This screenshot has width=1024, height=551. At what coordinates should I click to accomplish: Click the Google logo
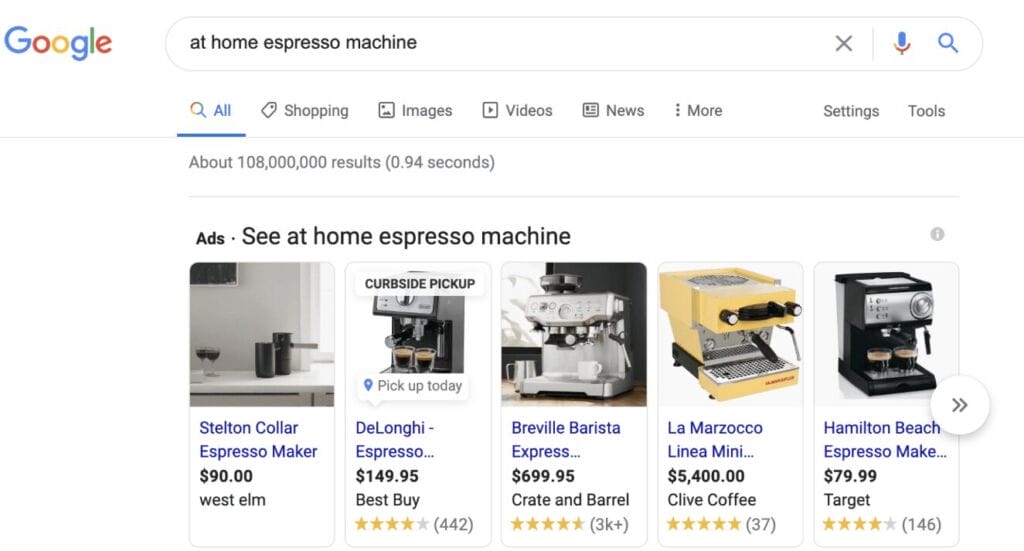(58, 42)
